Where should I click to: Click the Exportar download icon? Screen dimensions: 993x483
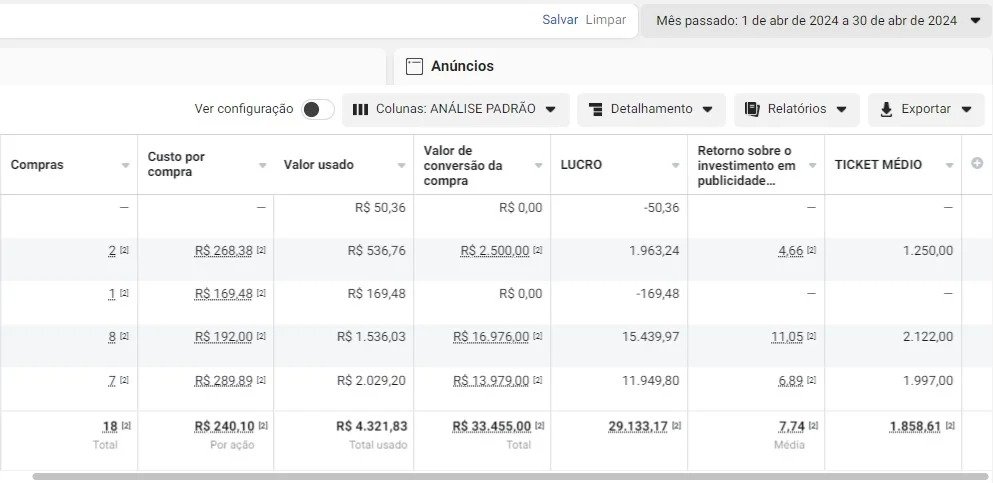[x=886, y=109]
